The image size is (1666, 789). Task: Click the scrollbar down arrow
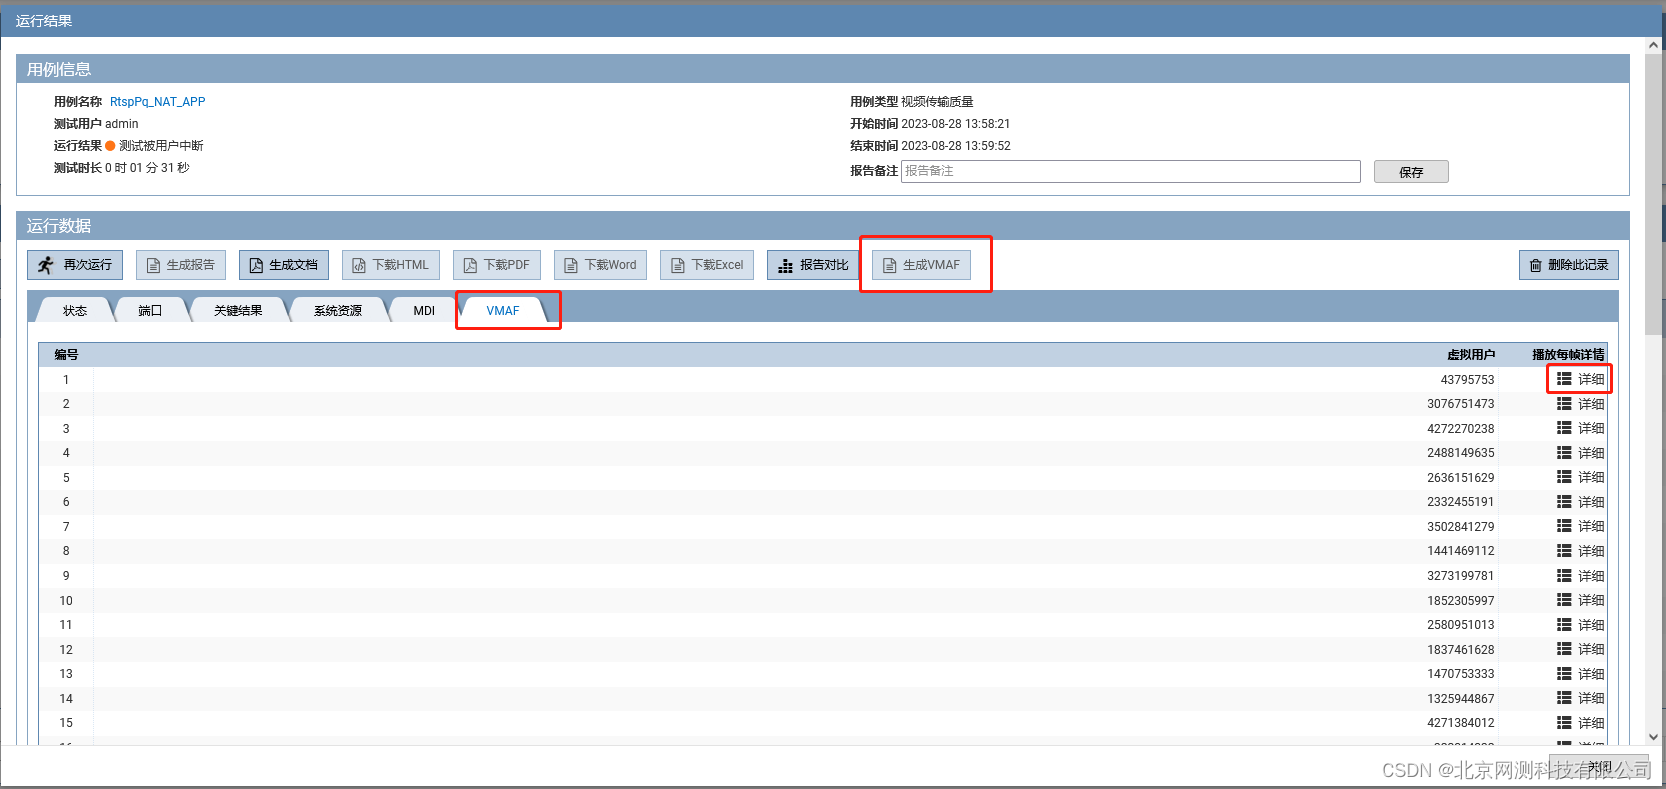[x=1654, y=737]
